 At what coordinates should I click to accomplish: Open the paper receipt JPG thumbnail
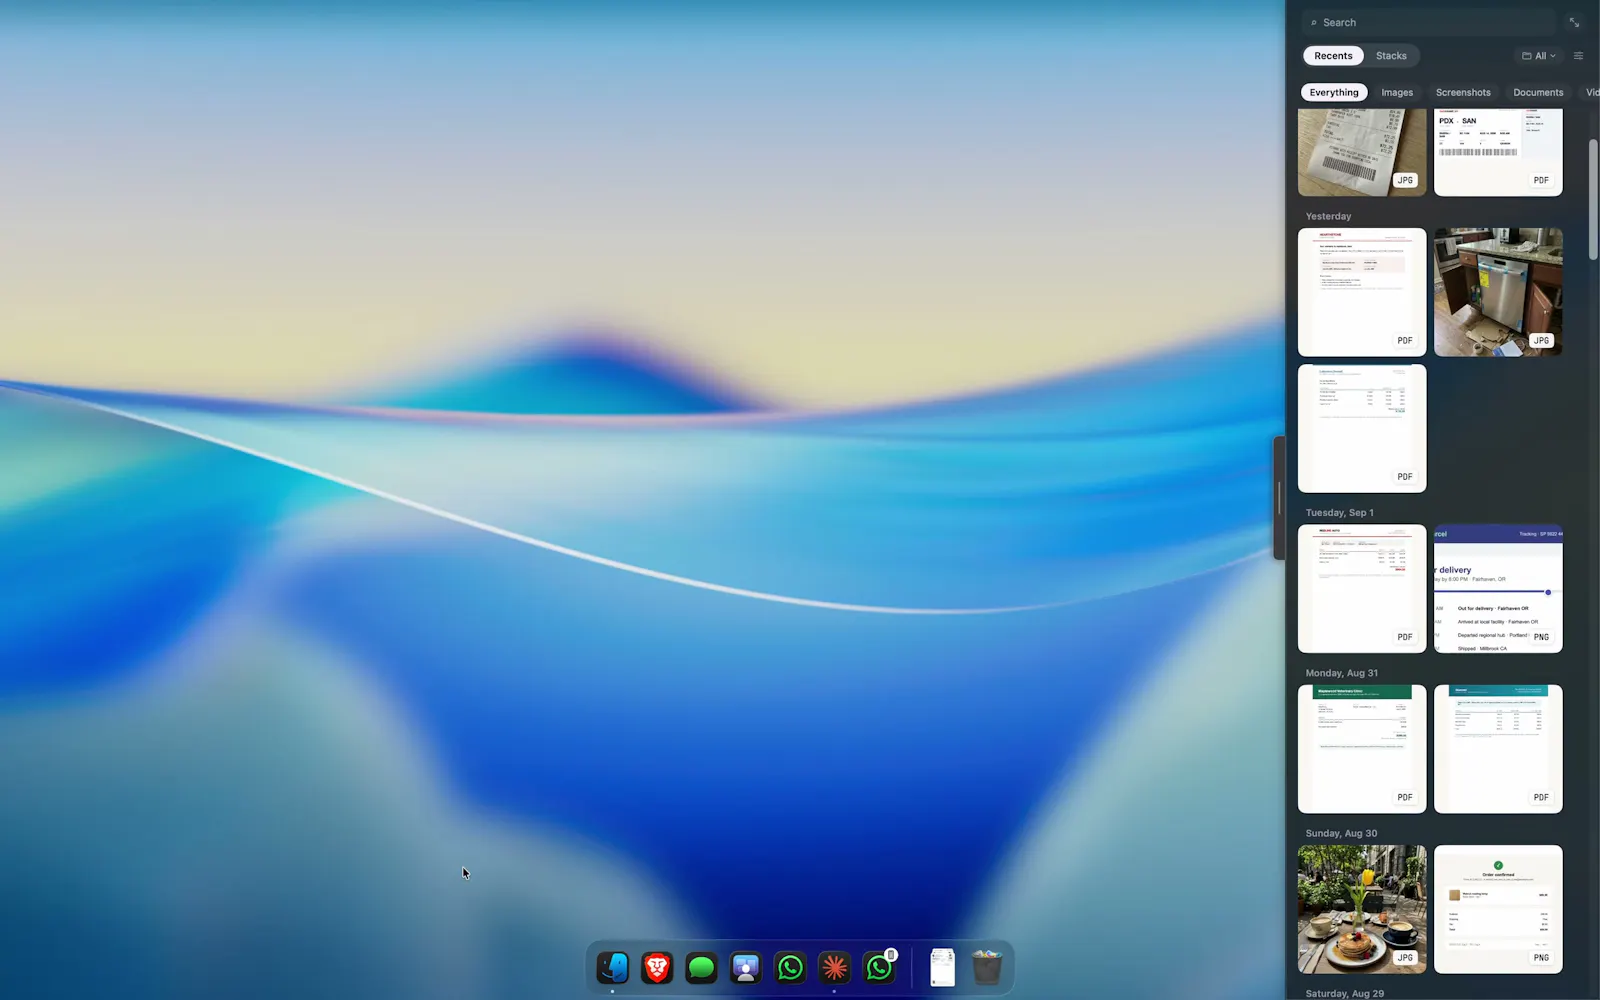coord(1362,152)
